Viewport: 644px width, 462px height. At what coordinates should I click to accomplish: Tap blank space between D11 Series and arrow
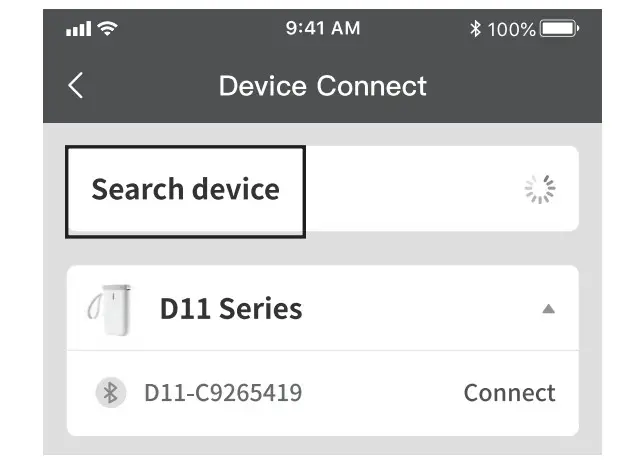click(420, 309)
